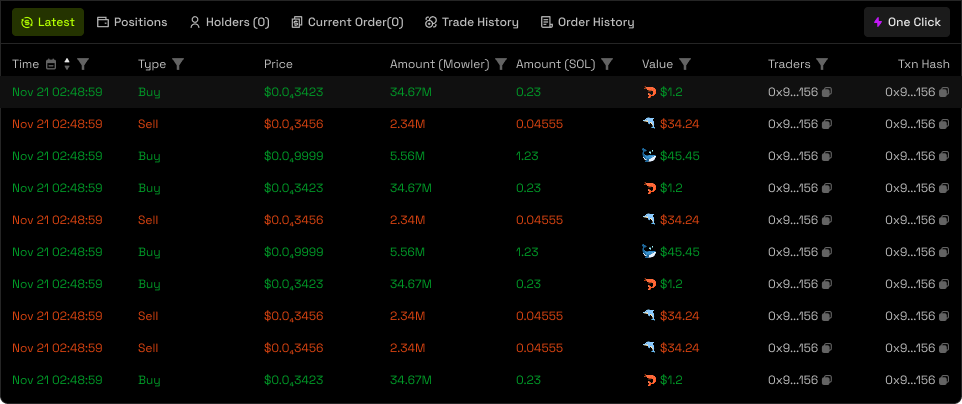Screen dimensions: 962x404
Task: Open the Txn Hash link in the first row
Action: click(x=909, y=92)
